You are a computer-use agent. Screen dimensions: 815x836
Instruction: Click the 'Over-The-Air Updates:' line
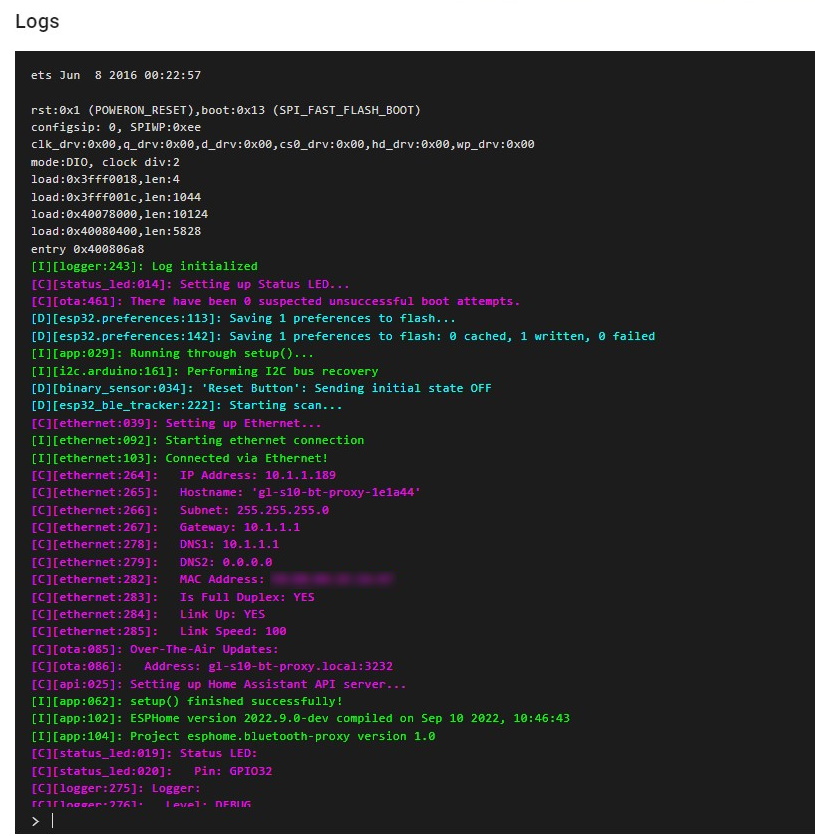point(155,649)
